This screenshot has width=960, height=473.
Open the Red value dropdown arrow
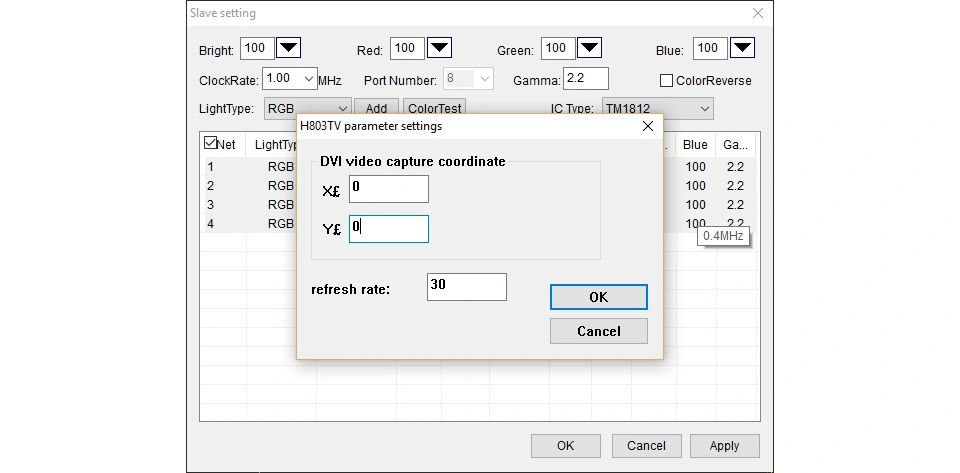tap(439, 48)
